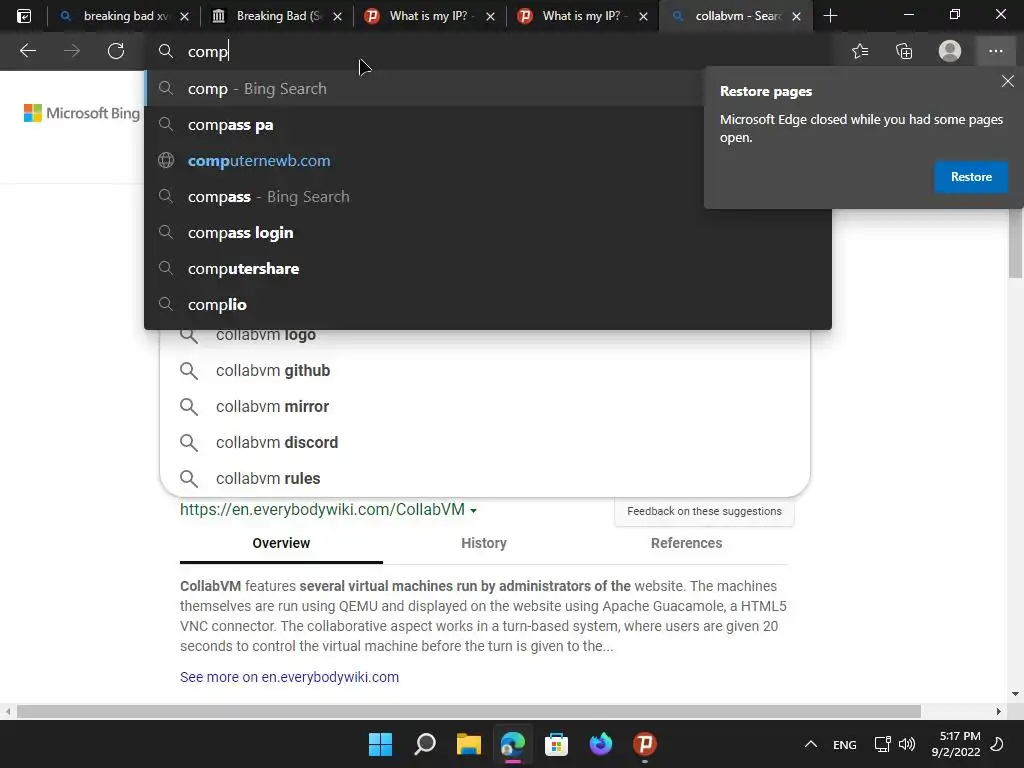
Task: Open the Favorites star icon
Action: (x=860, y=51)
